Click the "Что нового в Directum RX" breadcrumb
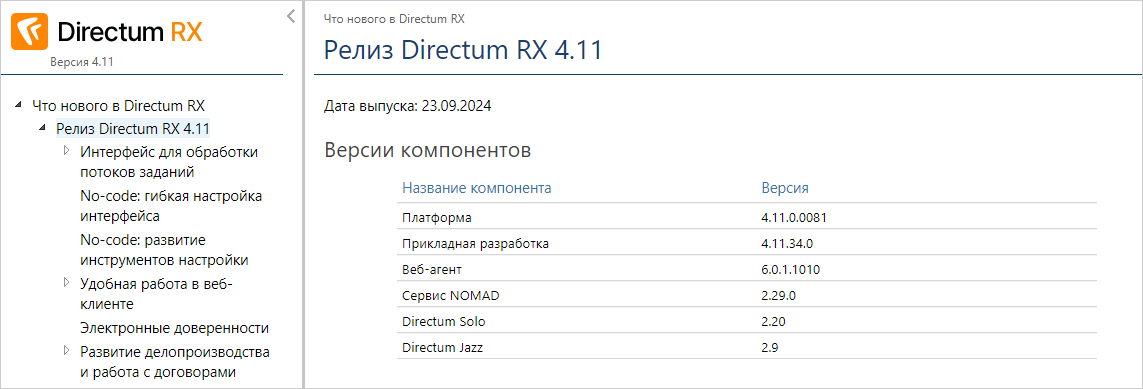Screen dimensions: 1143x389 point(394,19)
